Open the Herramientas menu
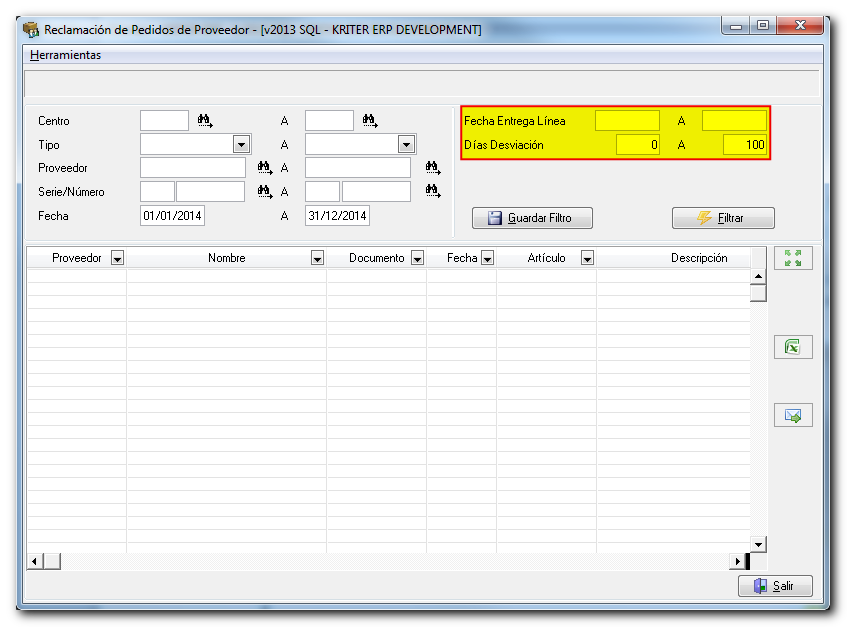This screenshot has height=627, width=847. point(65,55)
